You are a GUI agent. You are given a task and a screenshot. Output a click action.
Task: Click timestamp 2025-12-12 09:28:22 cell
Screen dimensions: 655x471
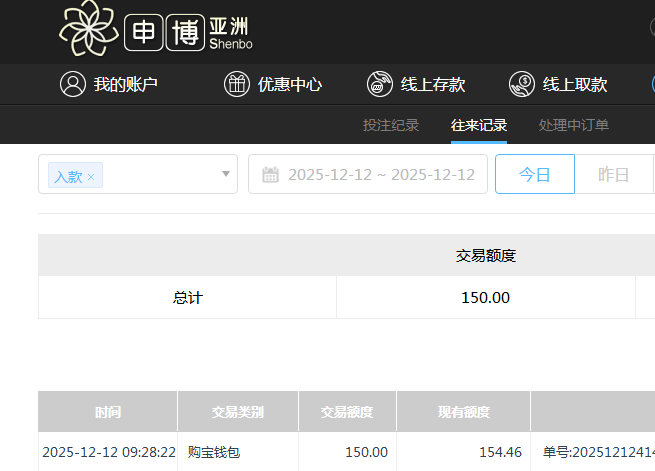[109, 452]
